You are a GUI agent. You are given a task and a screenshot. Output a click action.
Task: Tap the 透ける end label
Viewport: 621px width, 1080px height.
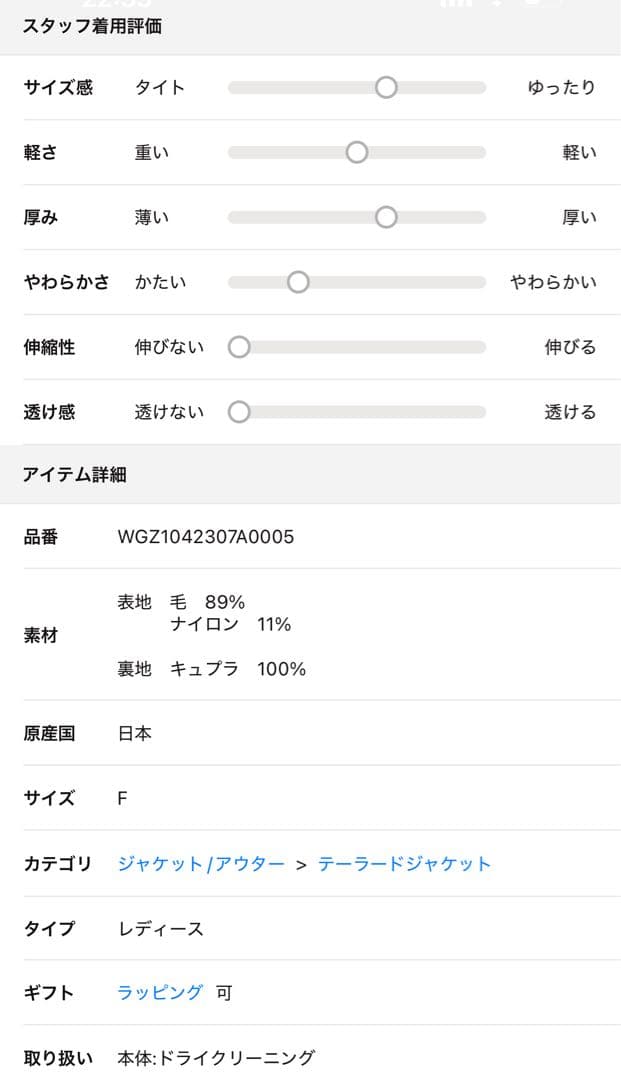(570, 412)
